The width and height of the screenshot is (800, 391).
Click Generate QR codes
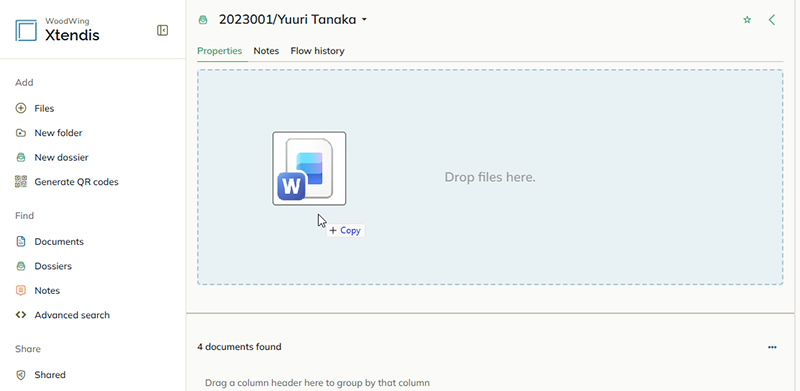[x=77, y=182]
